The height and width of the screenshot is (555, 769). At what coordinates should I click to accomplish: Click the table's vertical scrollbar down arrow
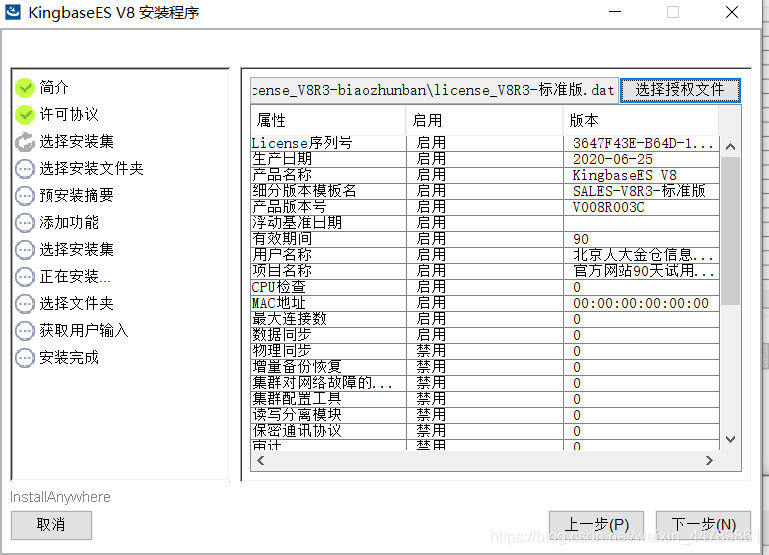pos(730,439)
